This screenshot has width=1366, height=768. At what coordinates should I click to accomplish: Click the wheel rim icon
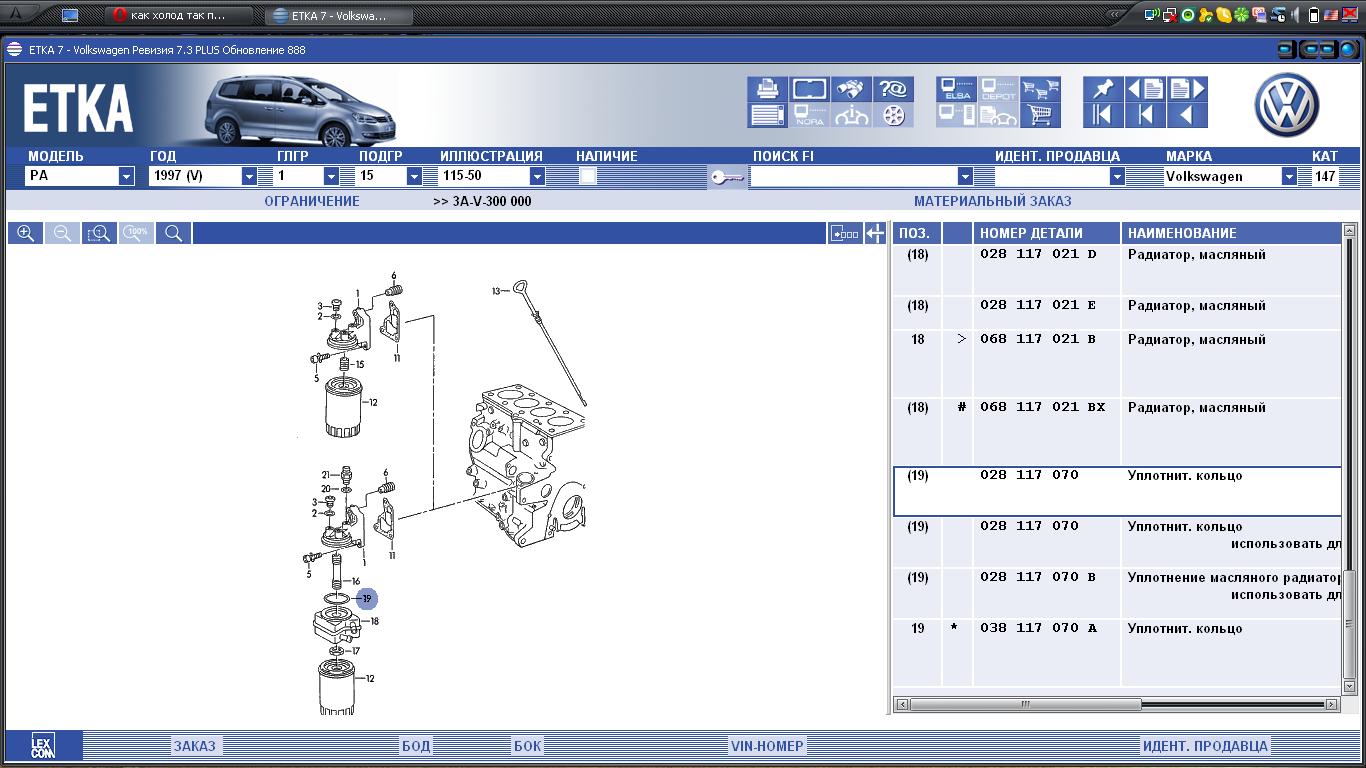893,115
